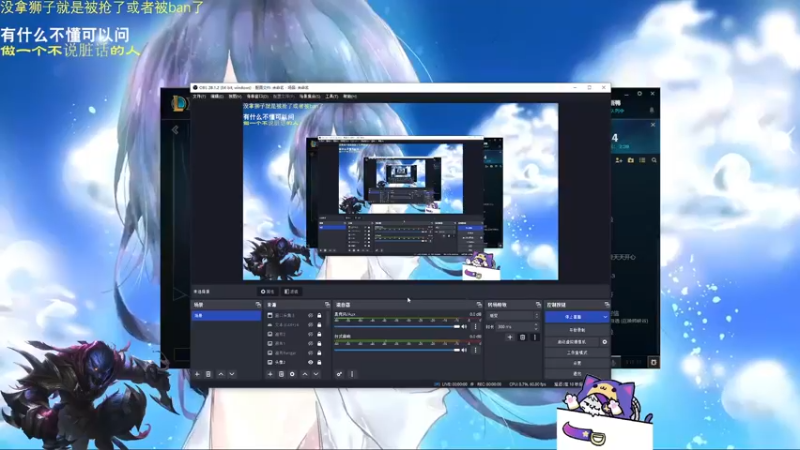Click back arrow in League client window

(x=176, y=130)
